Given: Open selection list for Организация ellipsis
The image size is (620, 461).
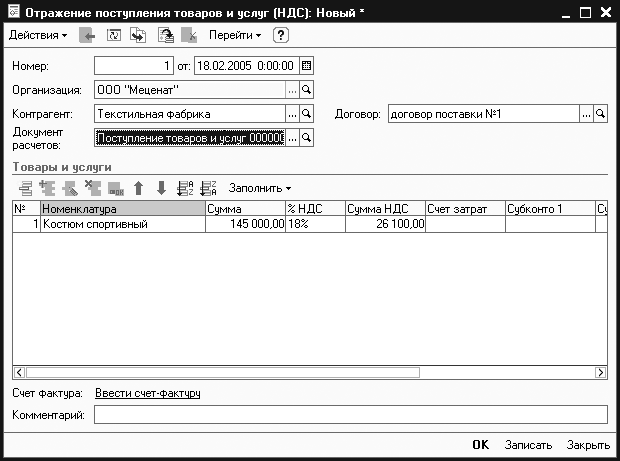Looking at the screenshot, I should click(x=292, y=90).
